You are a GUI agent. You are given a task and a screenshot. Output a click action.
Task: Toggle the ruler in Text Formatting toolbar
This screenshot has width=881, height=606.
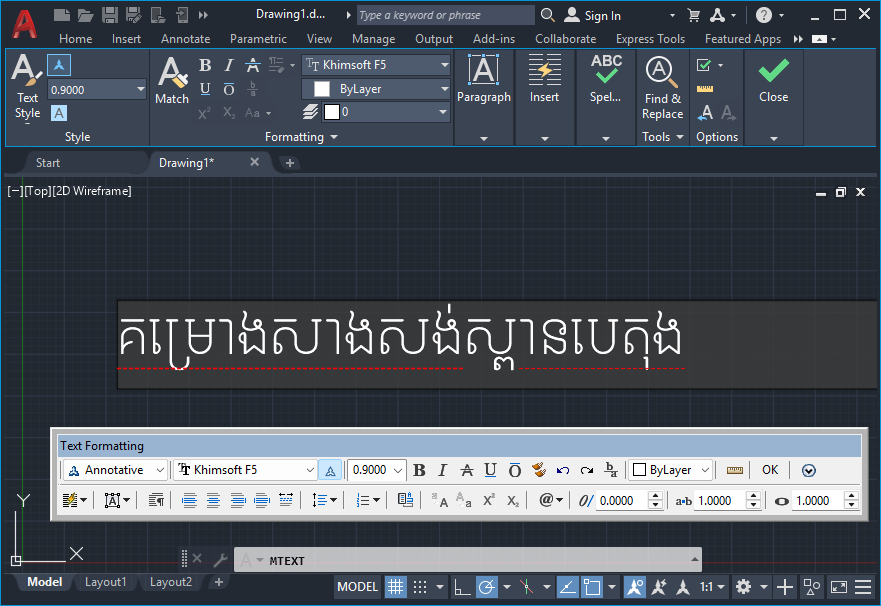point(735,468)
